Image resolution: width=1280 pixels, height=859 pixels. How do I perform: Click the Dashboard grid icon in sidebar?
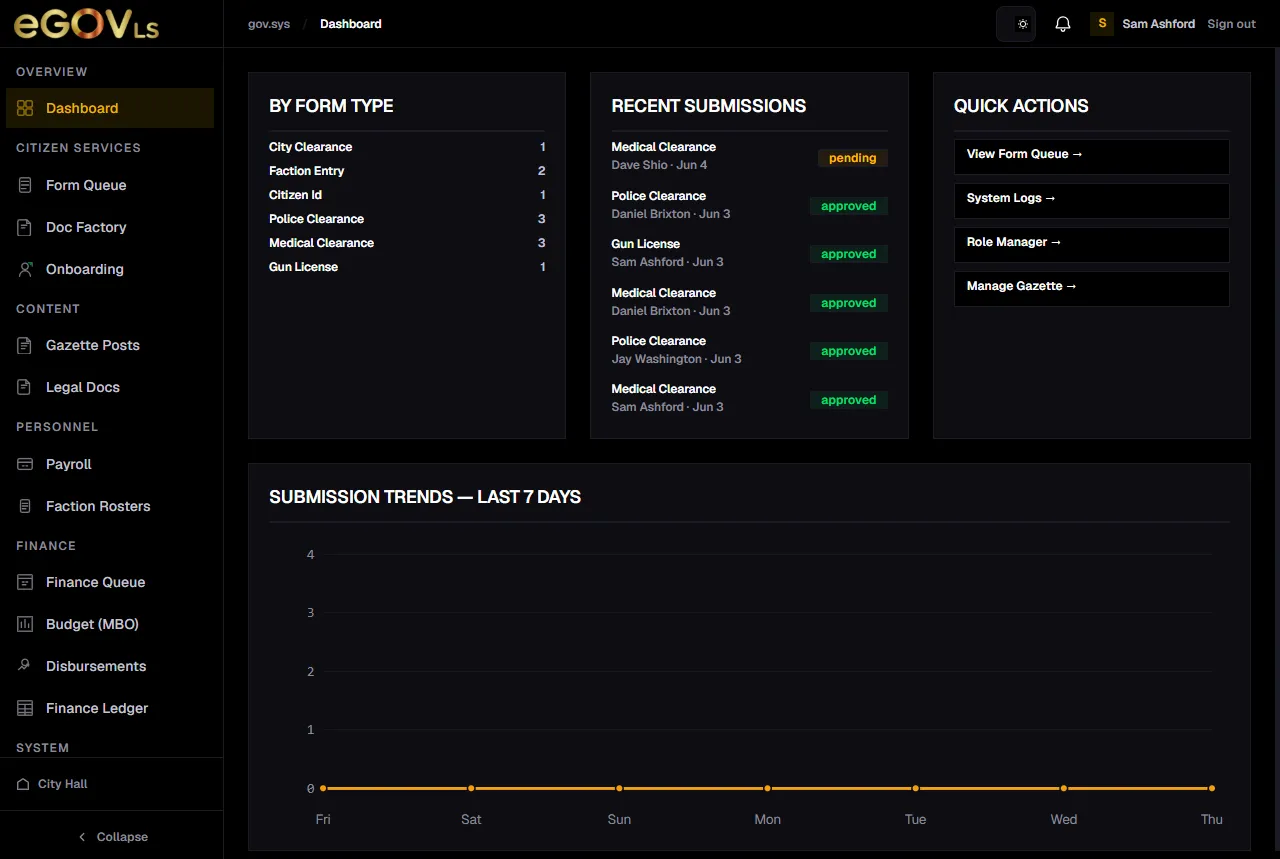[25, 108]
